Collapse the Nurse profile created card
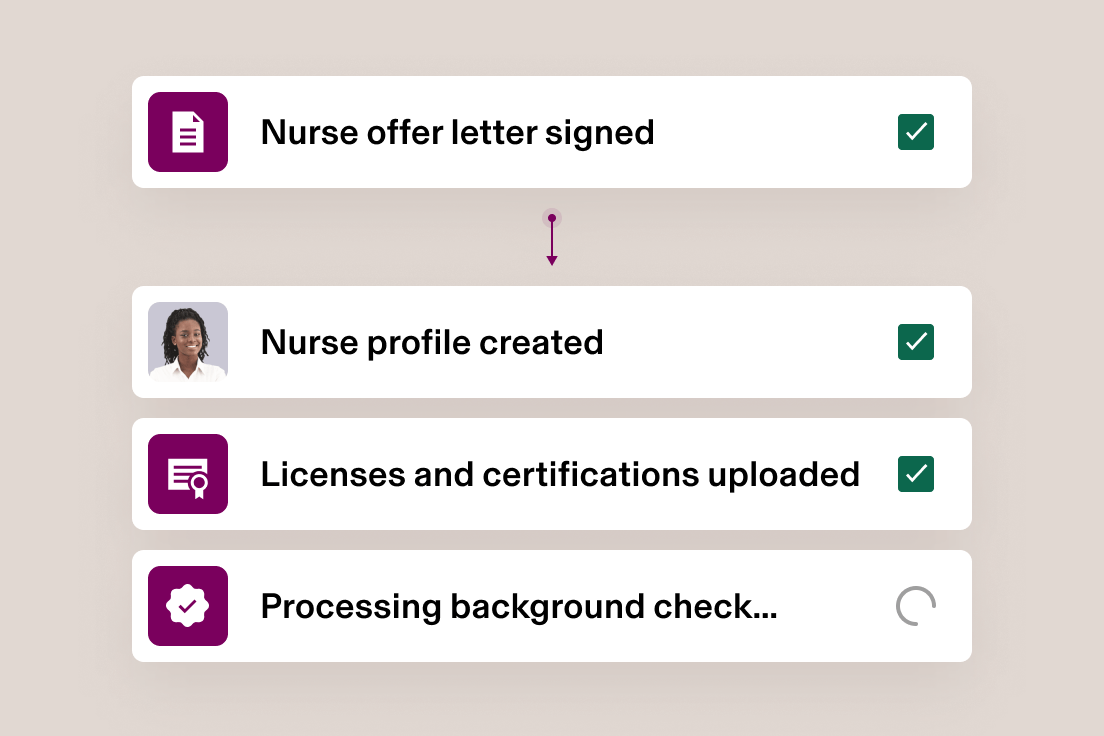 [x=552, y=342]
